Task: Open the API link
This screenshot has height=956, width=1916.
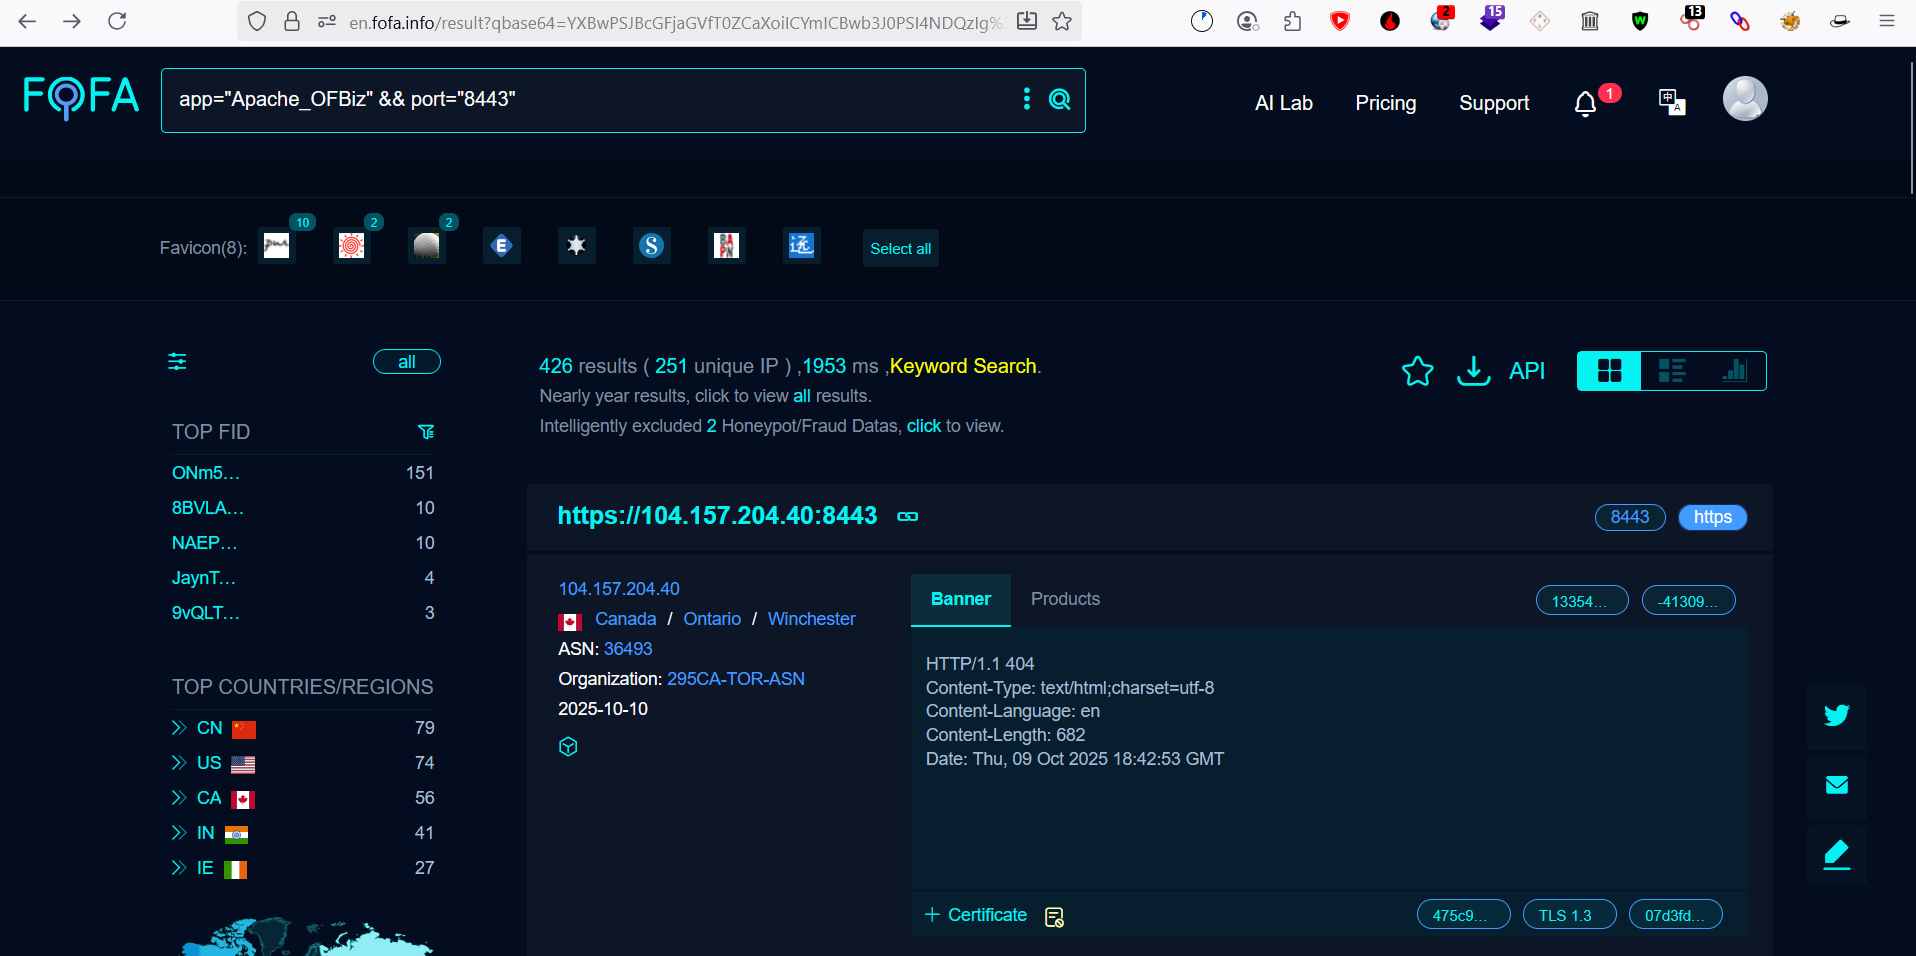Action: (x=1527, y=371)
